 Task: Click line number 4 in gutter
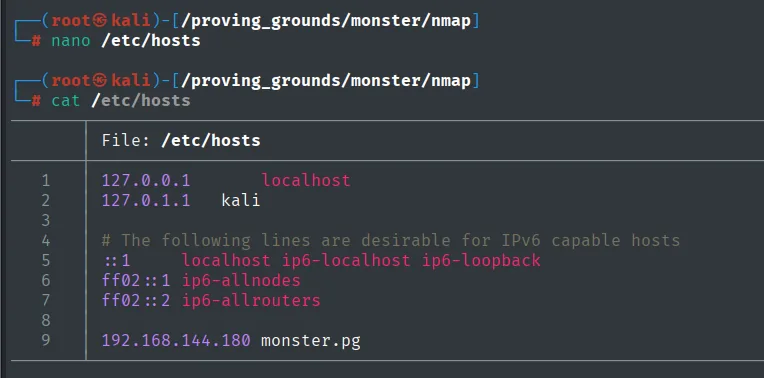click(x=46, y=240)
